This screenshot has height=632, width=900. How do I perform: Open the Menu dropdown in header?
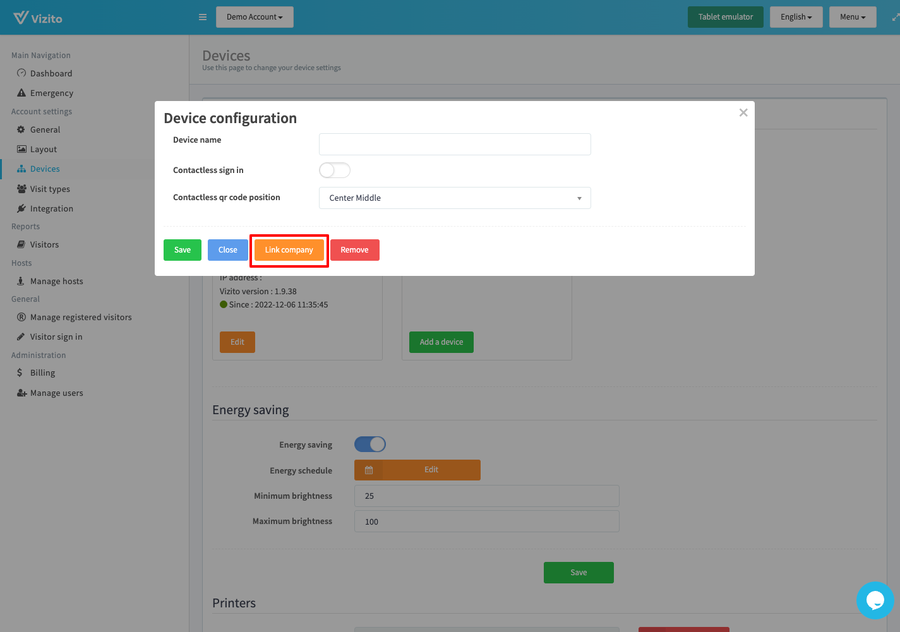852,17
